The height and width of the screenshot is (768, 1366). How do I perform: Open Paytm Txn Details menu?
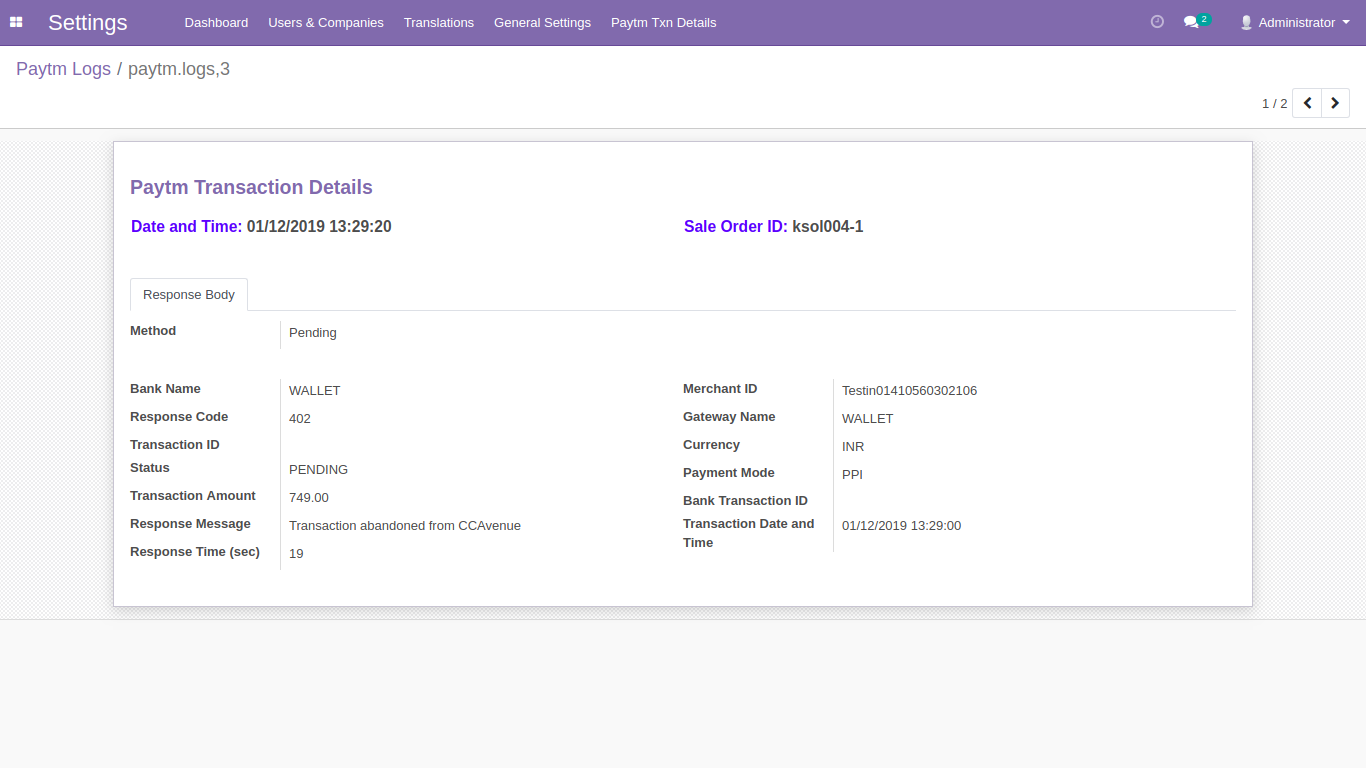coord(663,22)
